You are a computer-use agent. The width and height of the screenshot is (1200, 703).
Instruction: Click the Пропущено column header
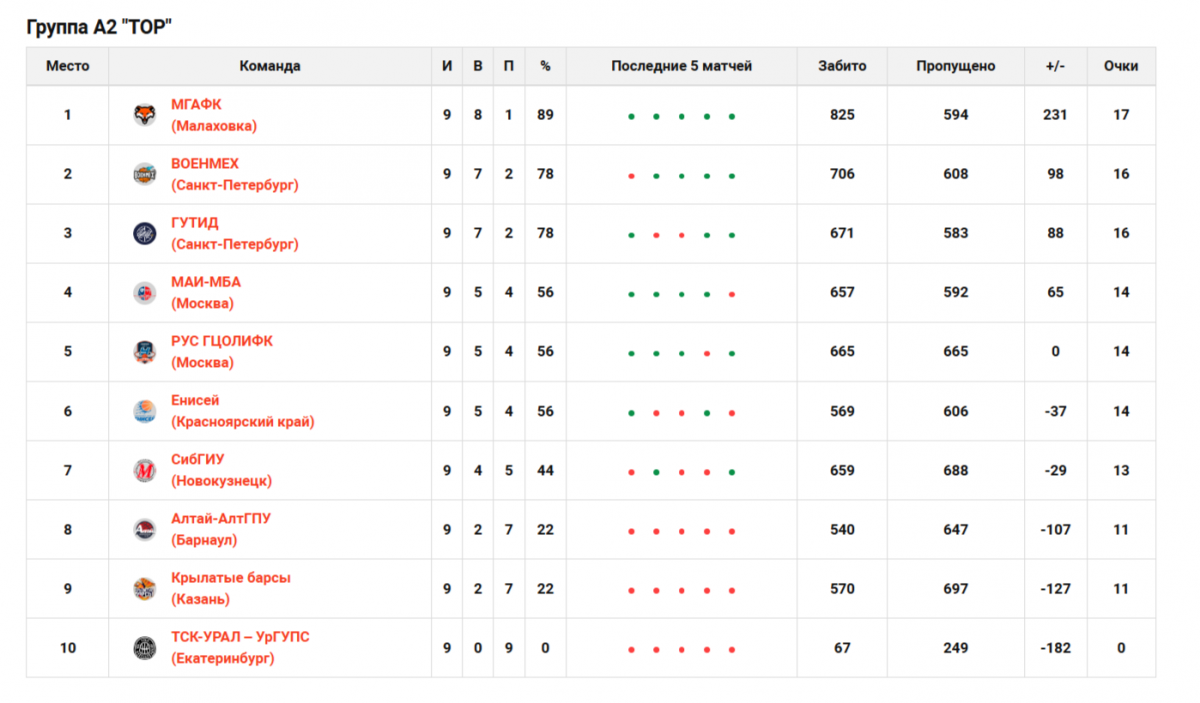point(955,66)
